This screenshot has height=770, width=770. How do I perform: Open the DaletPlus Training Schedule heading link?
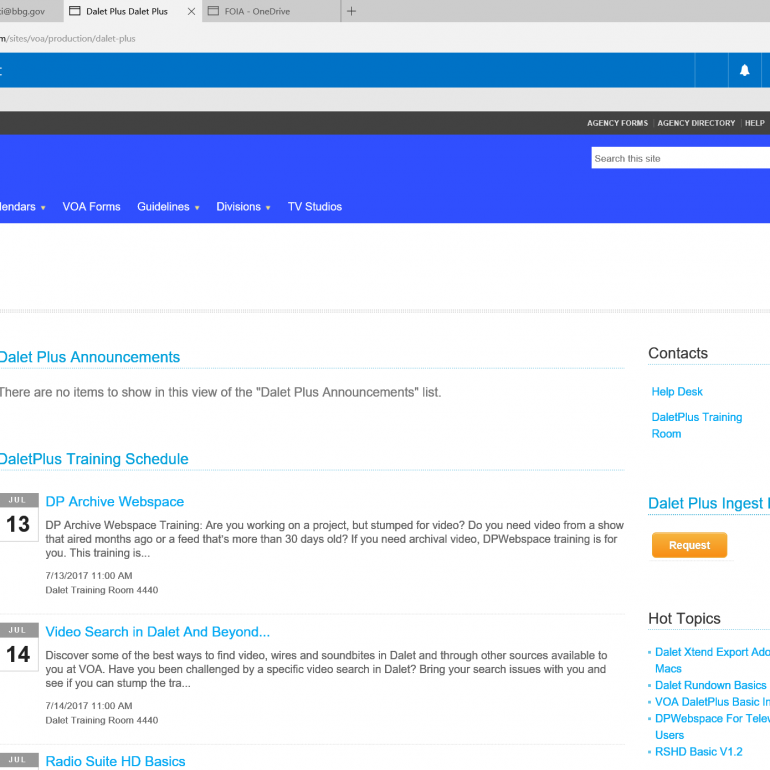[94, 459]
